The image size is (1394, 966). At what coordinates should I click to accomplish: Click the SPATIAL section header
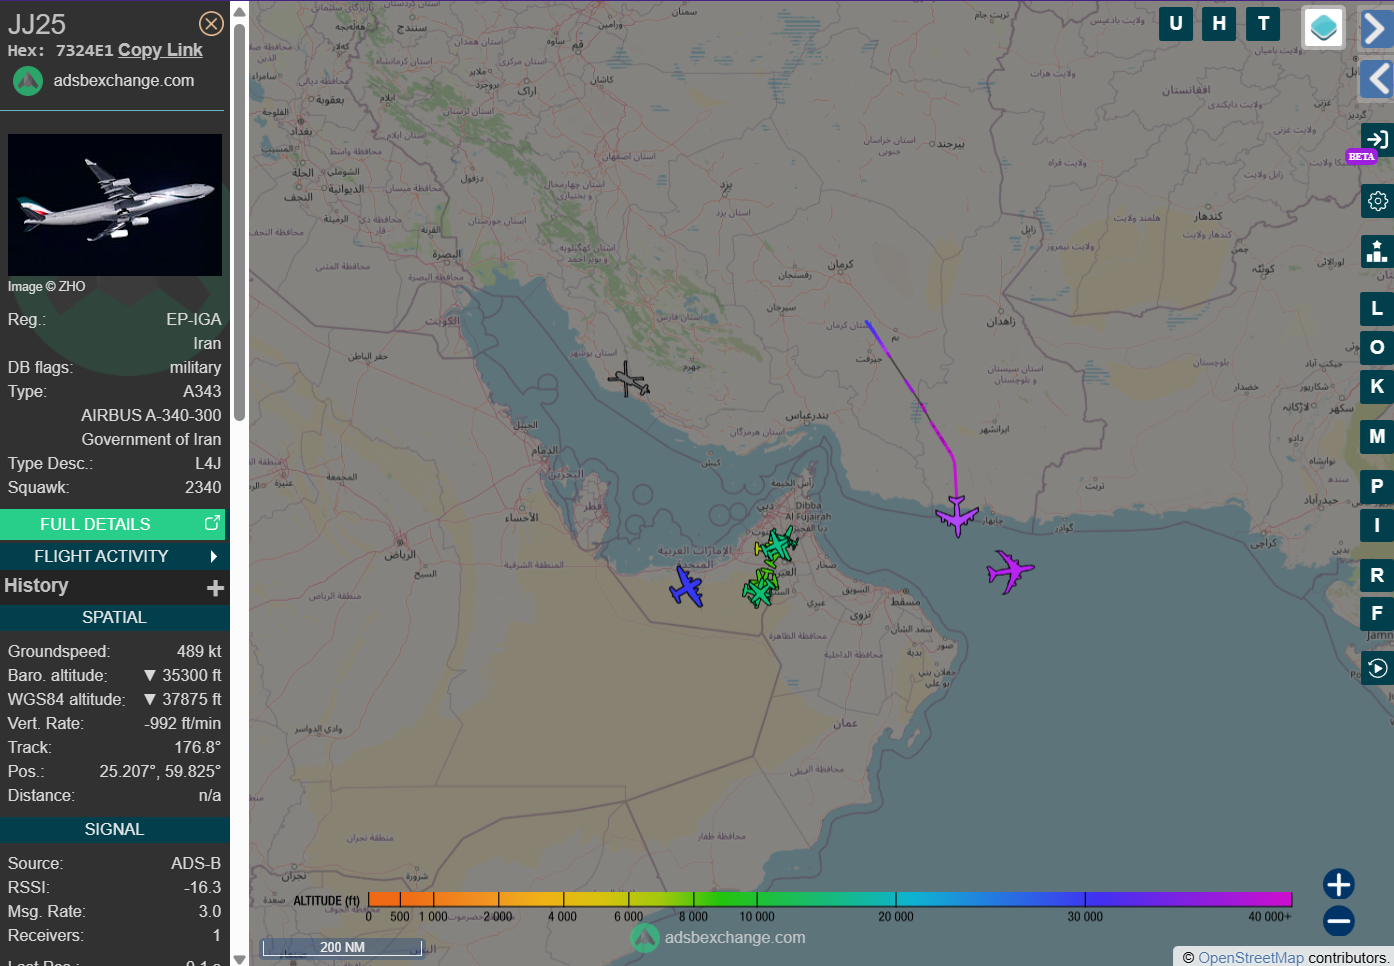click(x=114, y=617)
